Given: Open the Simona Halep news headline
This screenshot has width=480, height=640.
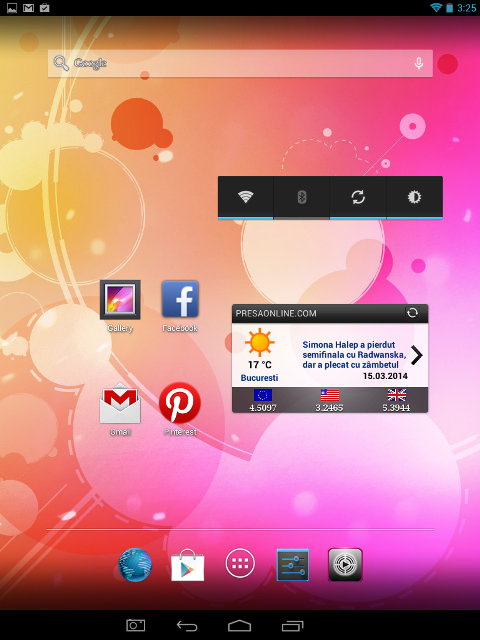Looking at the screenshot, I should (x=354, y=355).
